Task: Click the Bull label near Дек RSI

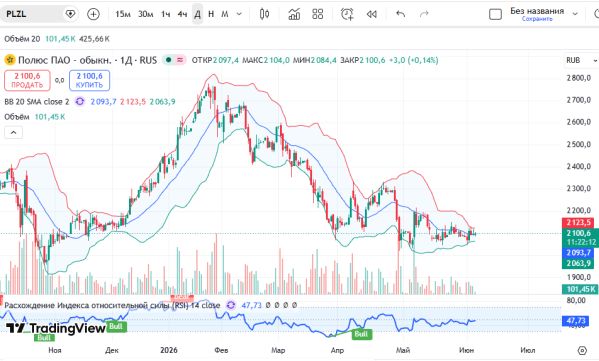Action: tap(116, 327)
